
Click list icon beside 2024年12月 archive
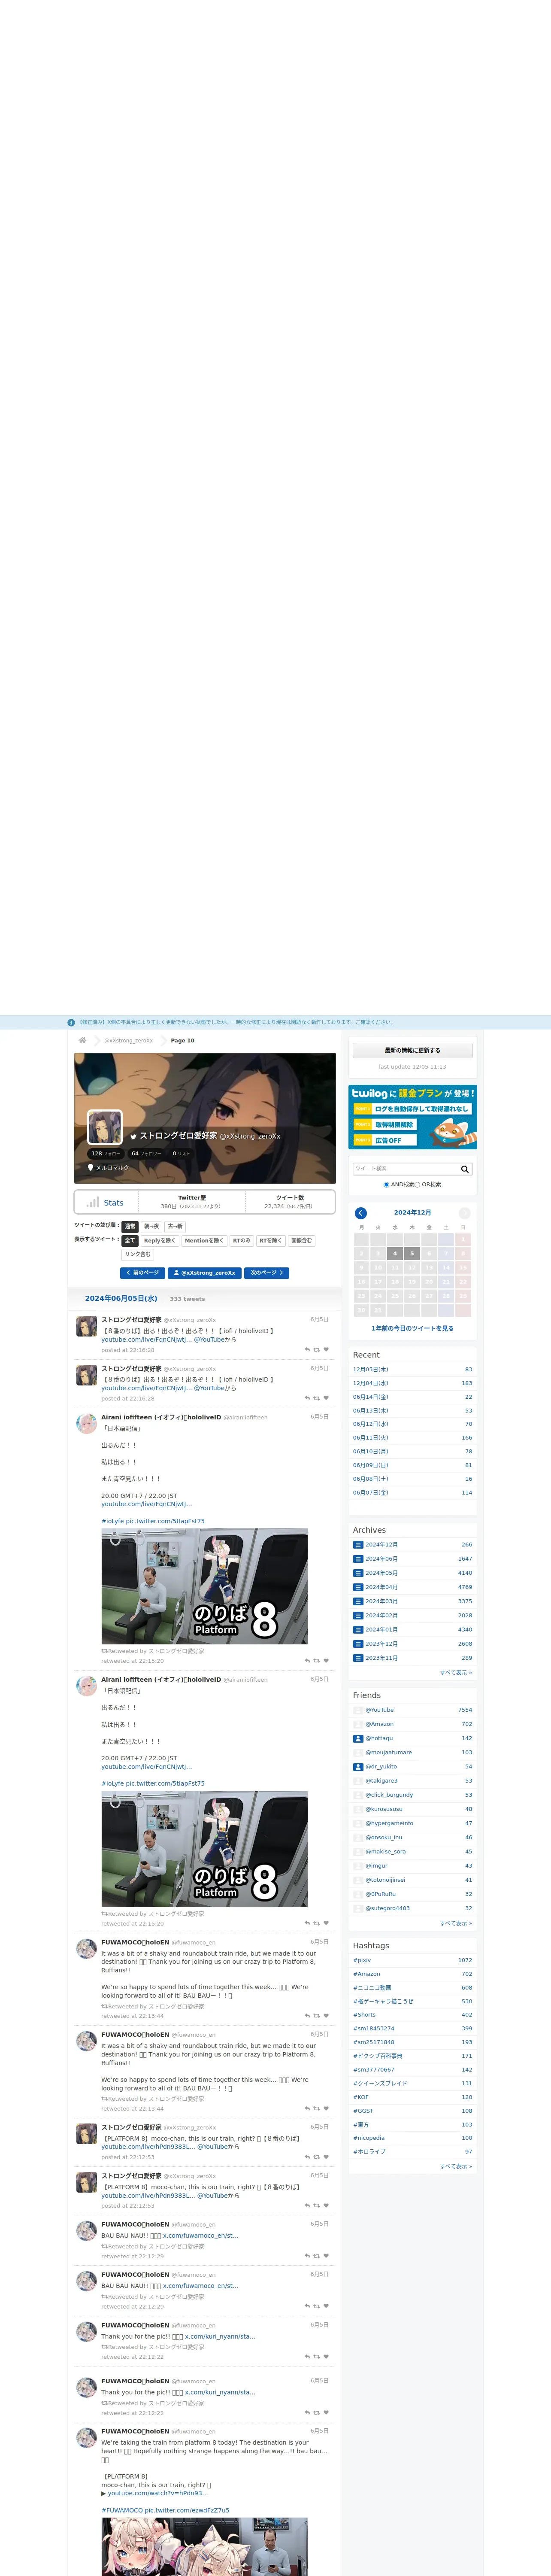[358, 1545]
